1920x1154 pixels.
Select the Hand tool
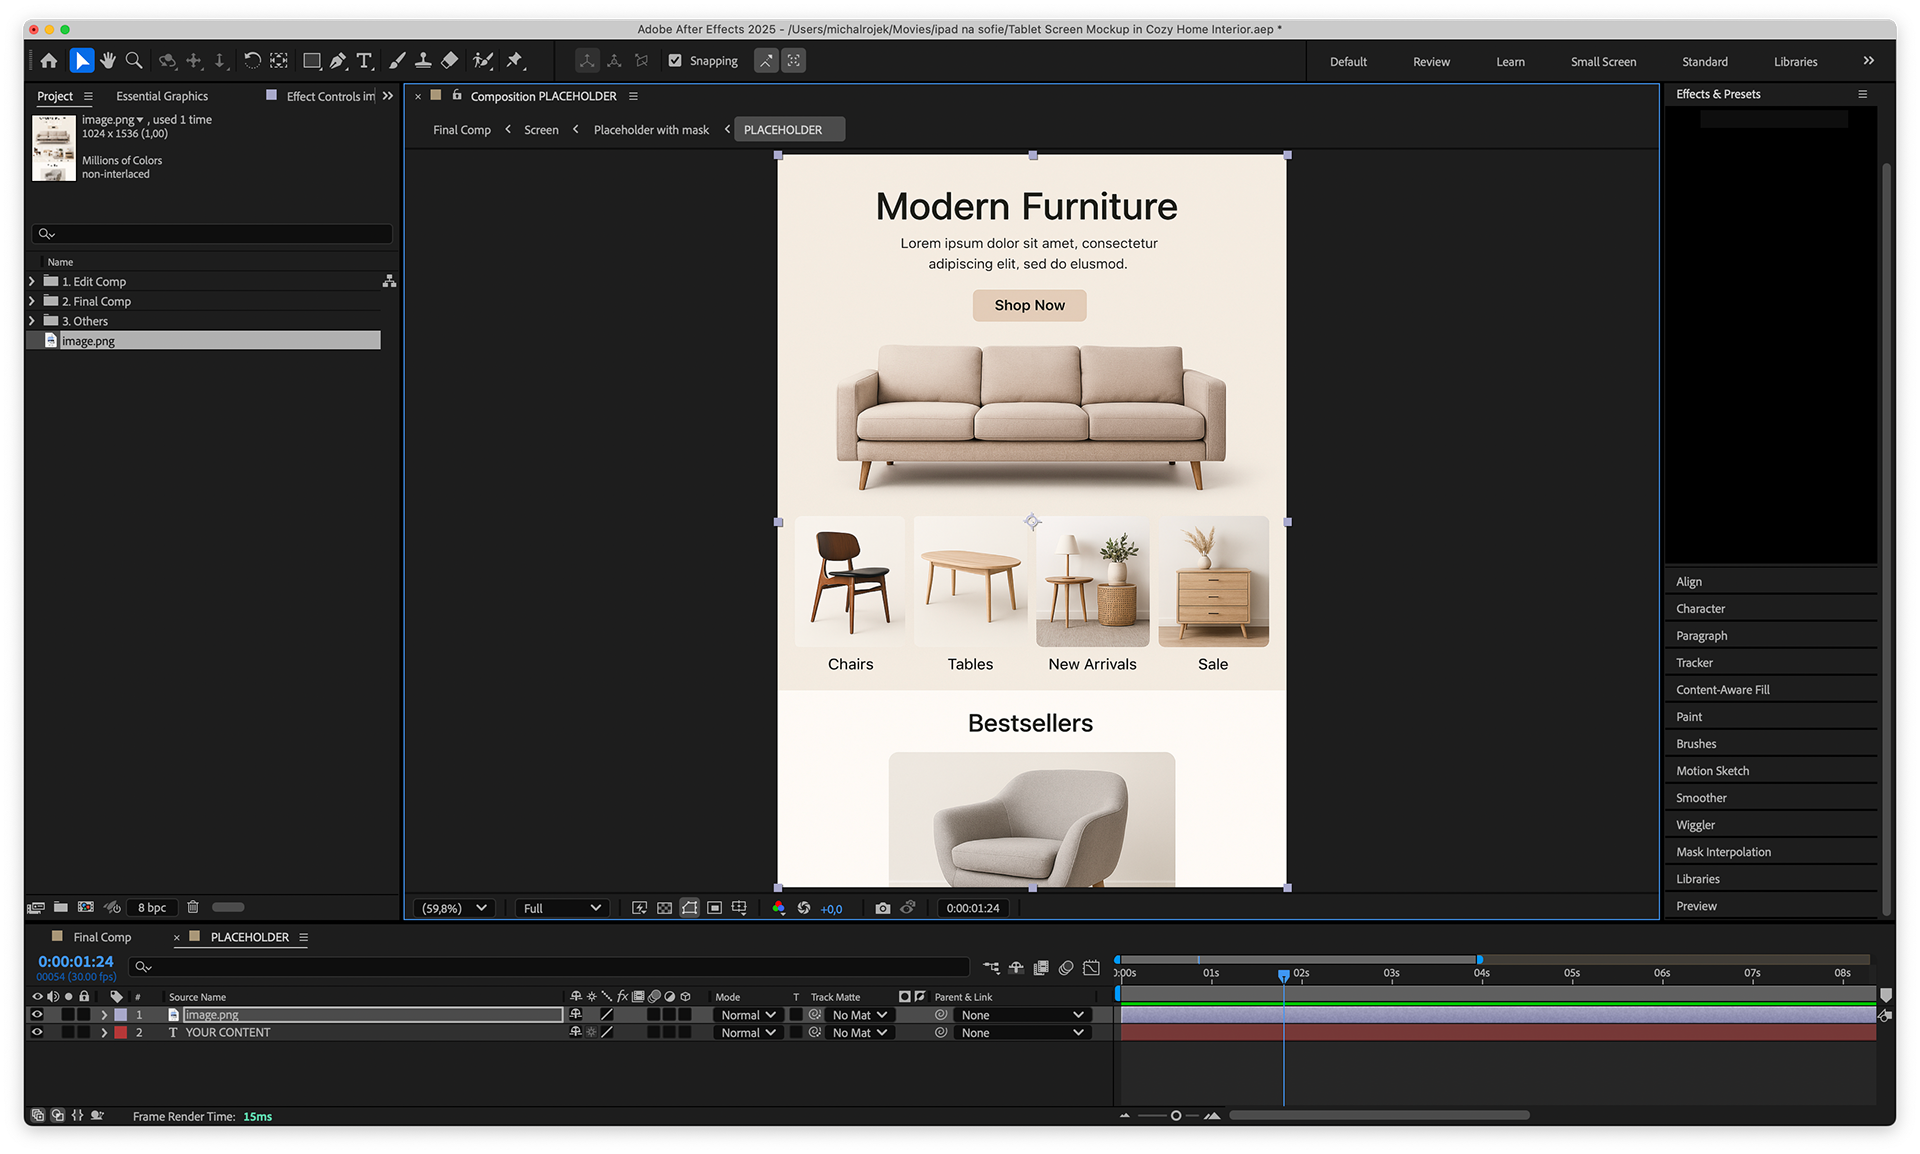[108, 61]
